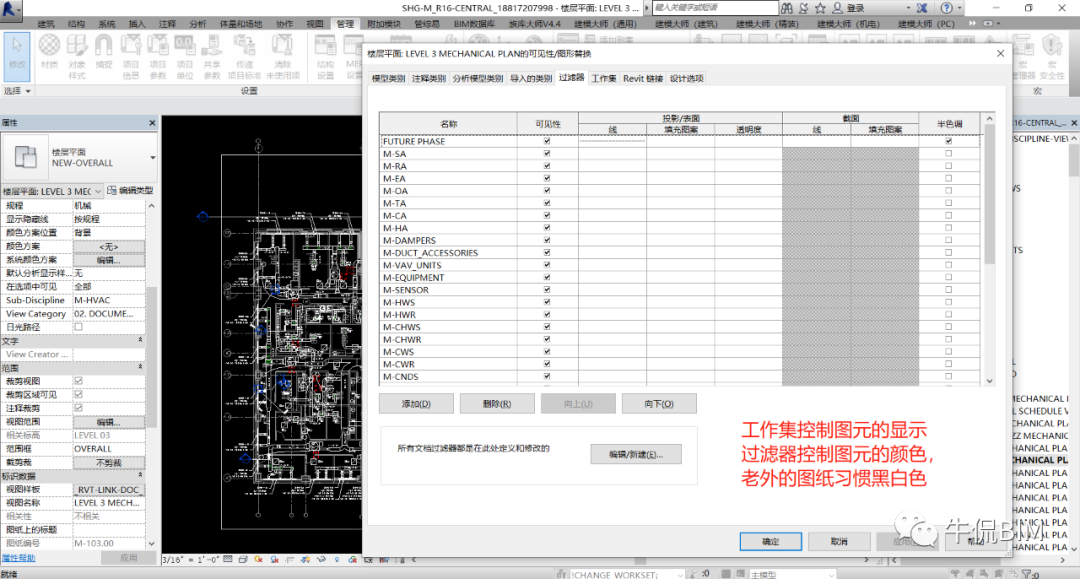Toggle visibility checkbox for M-SA filter

tap(547, 153)
